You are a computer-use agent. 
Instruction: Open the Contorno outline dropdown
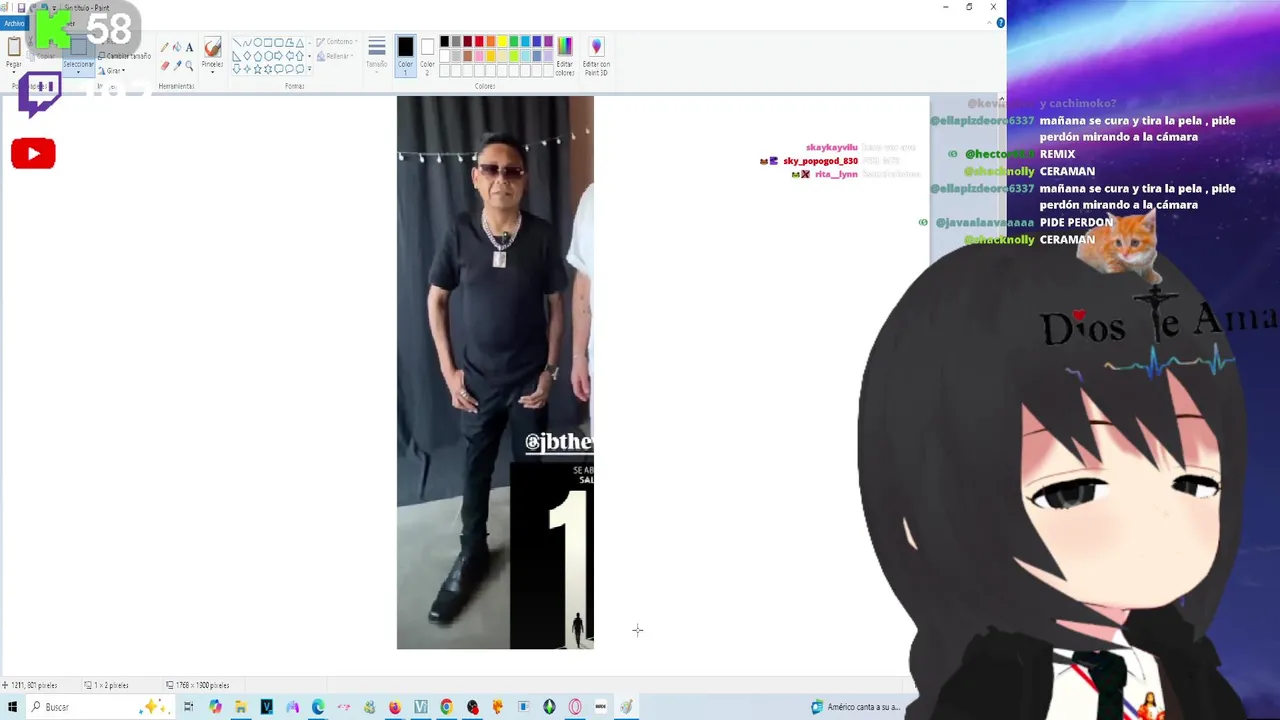(x=335, y=42)
